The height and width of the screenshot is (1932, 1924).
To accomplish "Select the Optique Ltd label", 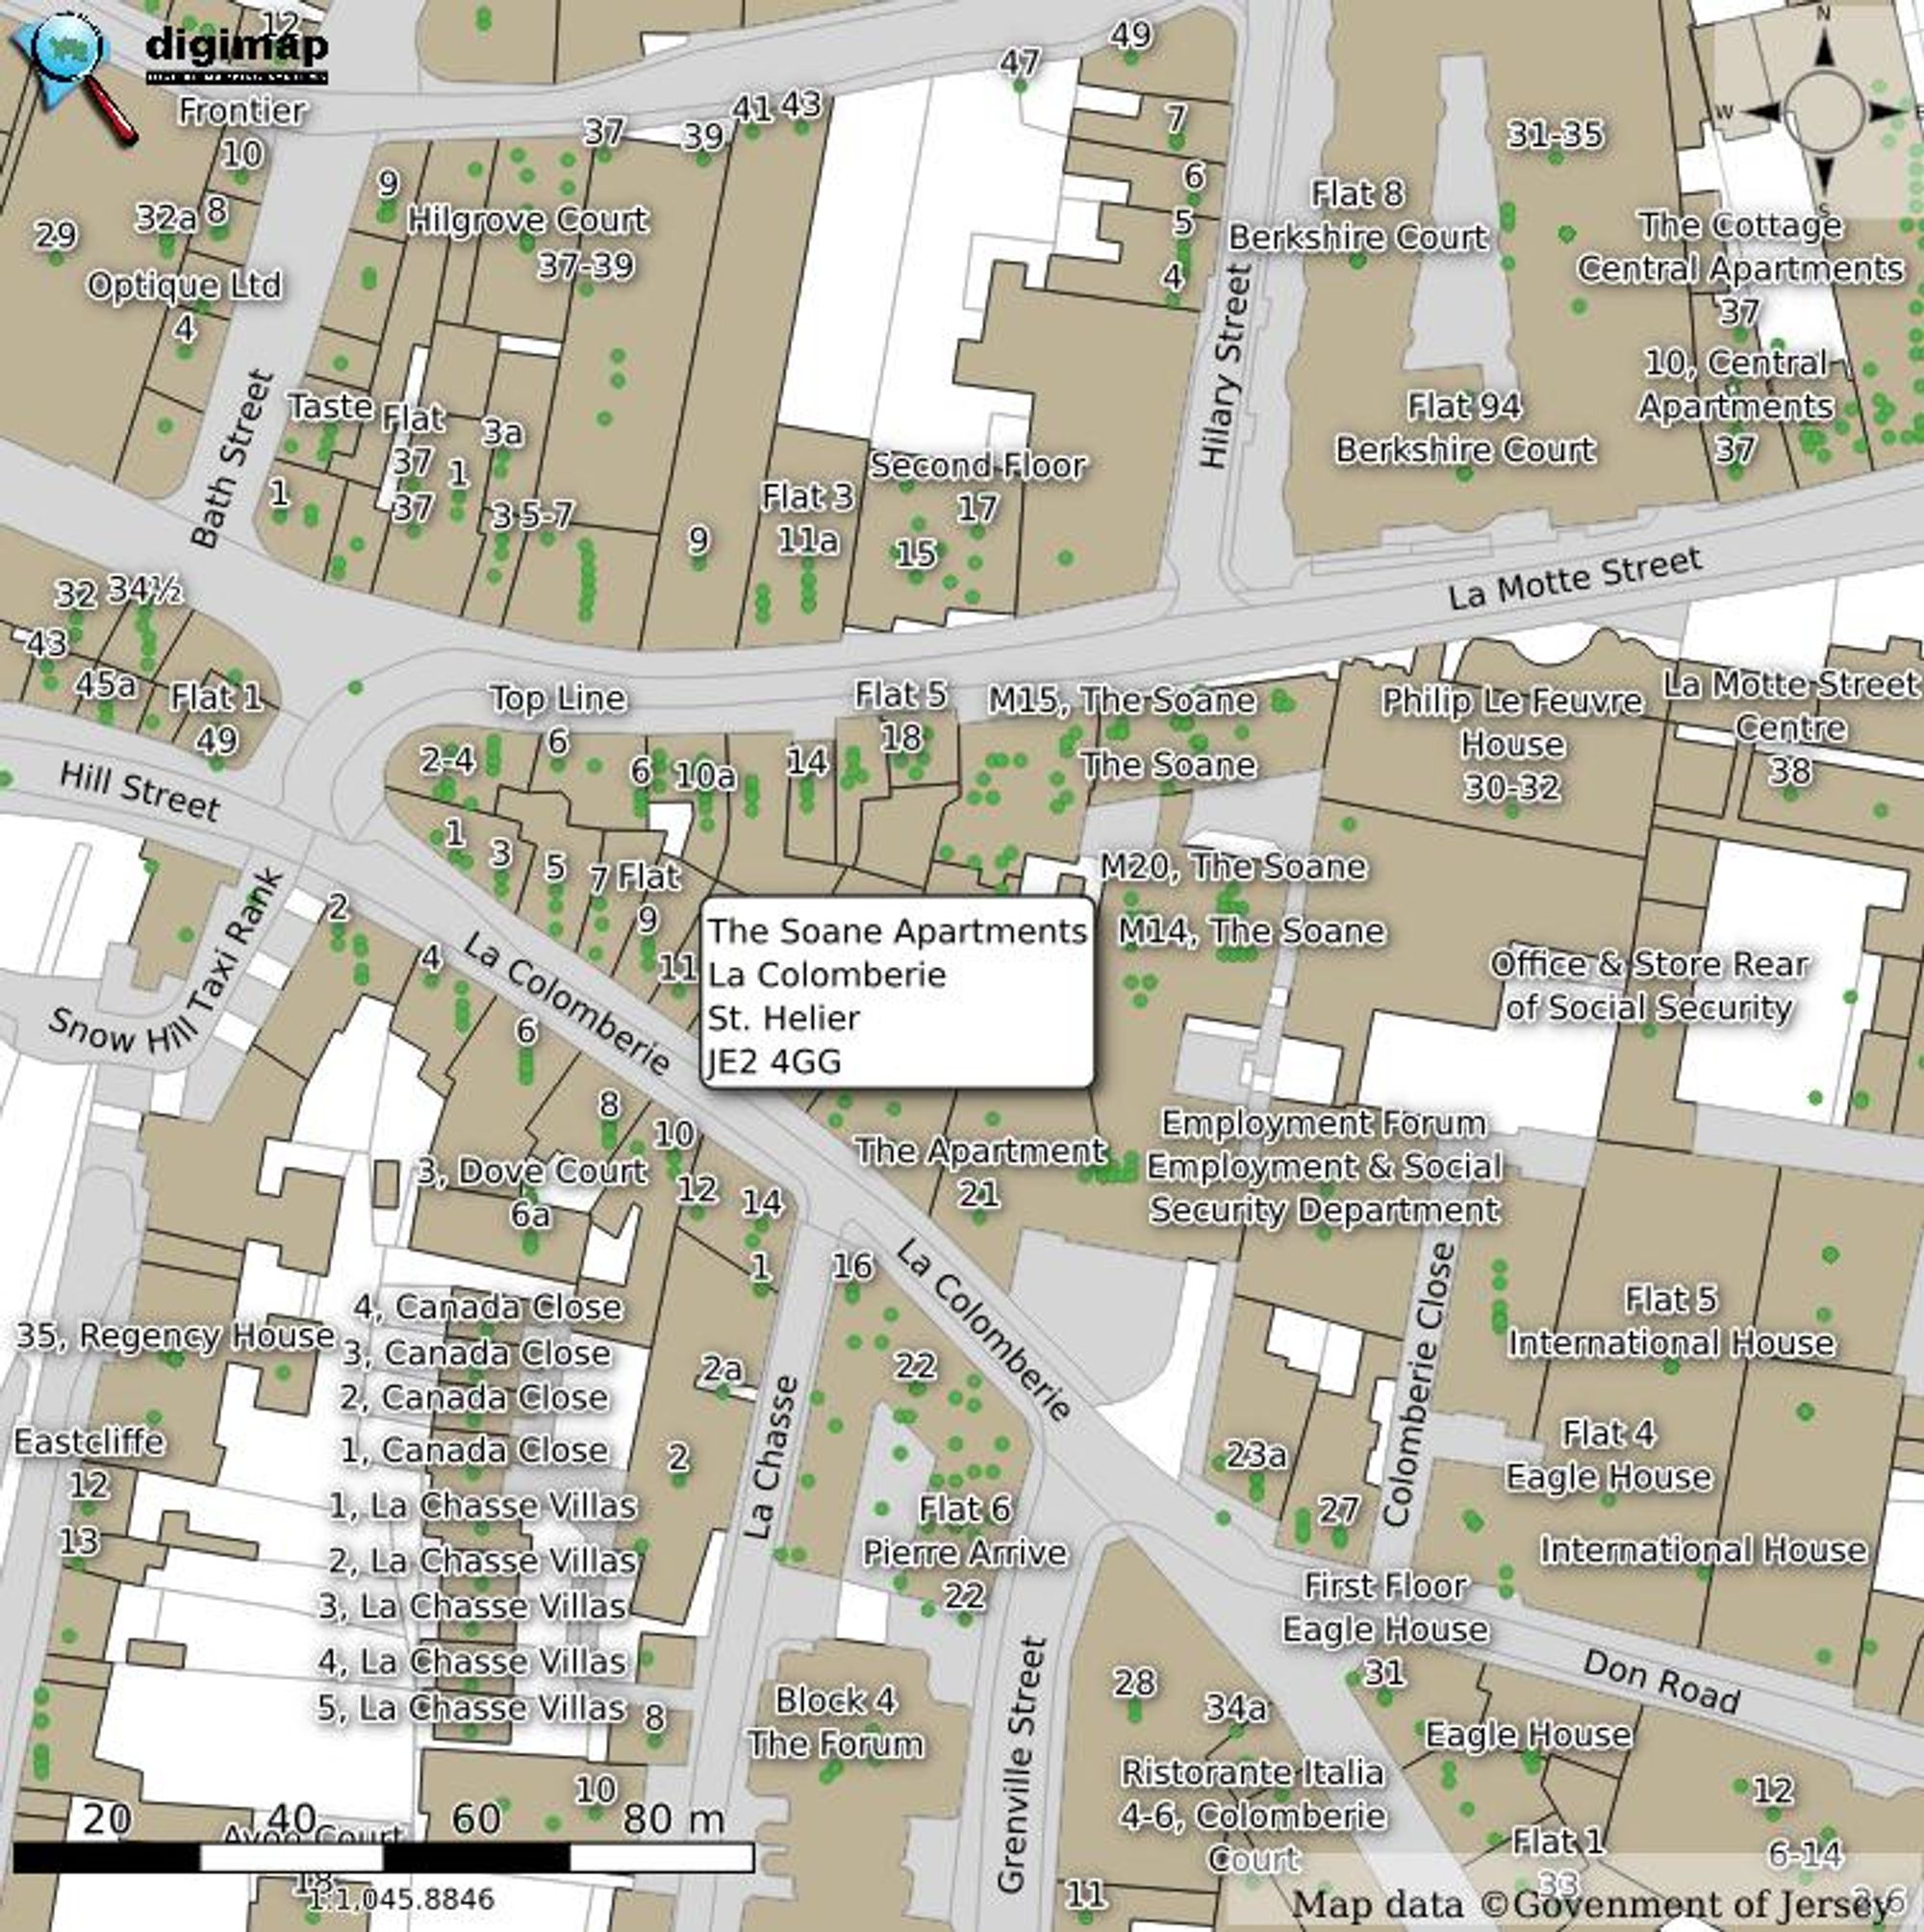I will (x=184, y=286).
